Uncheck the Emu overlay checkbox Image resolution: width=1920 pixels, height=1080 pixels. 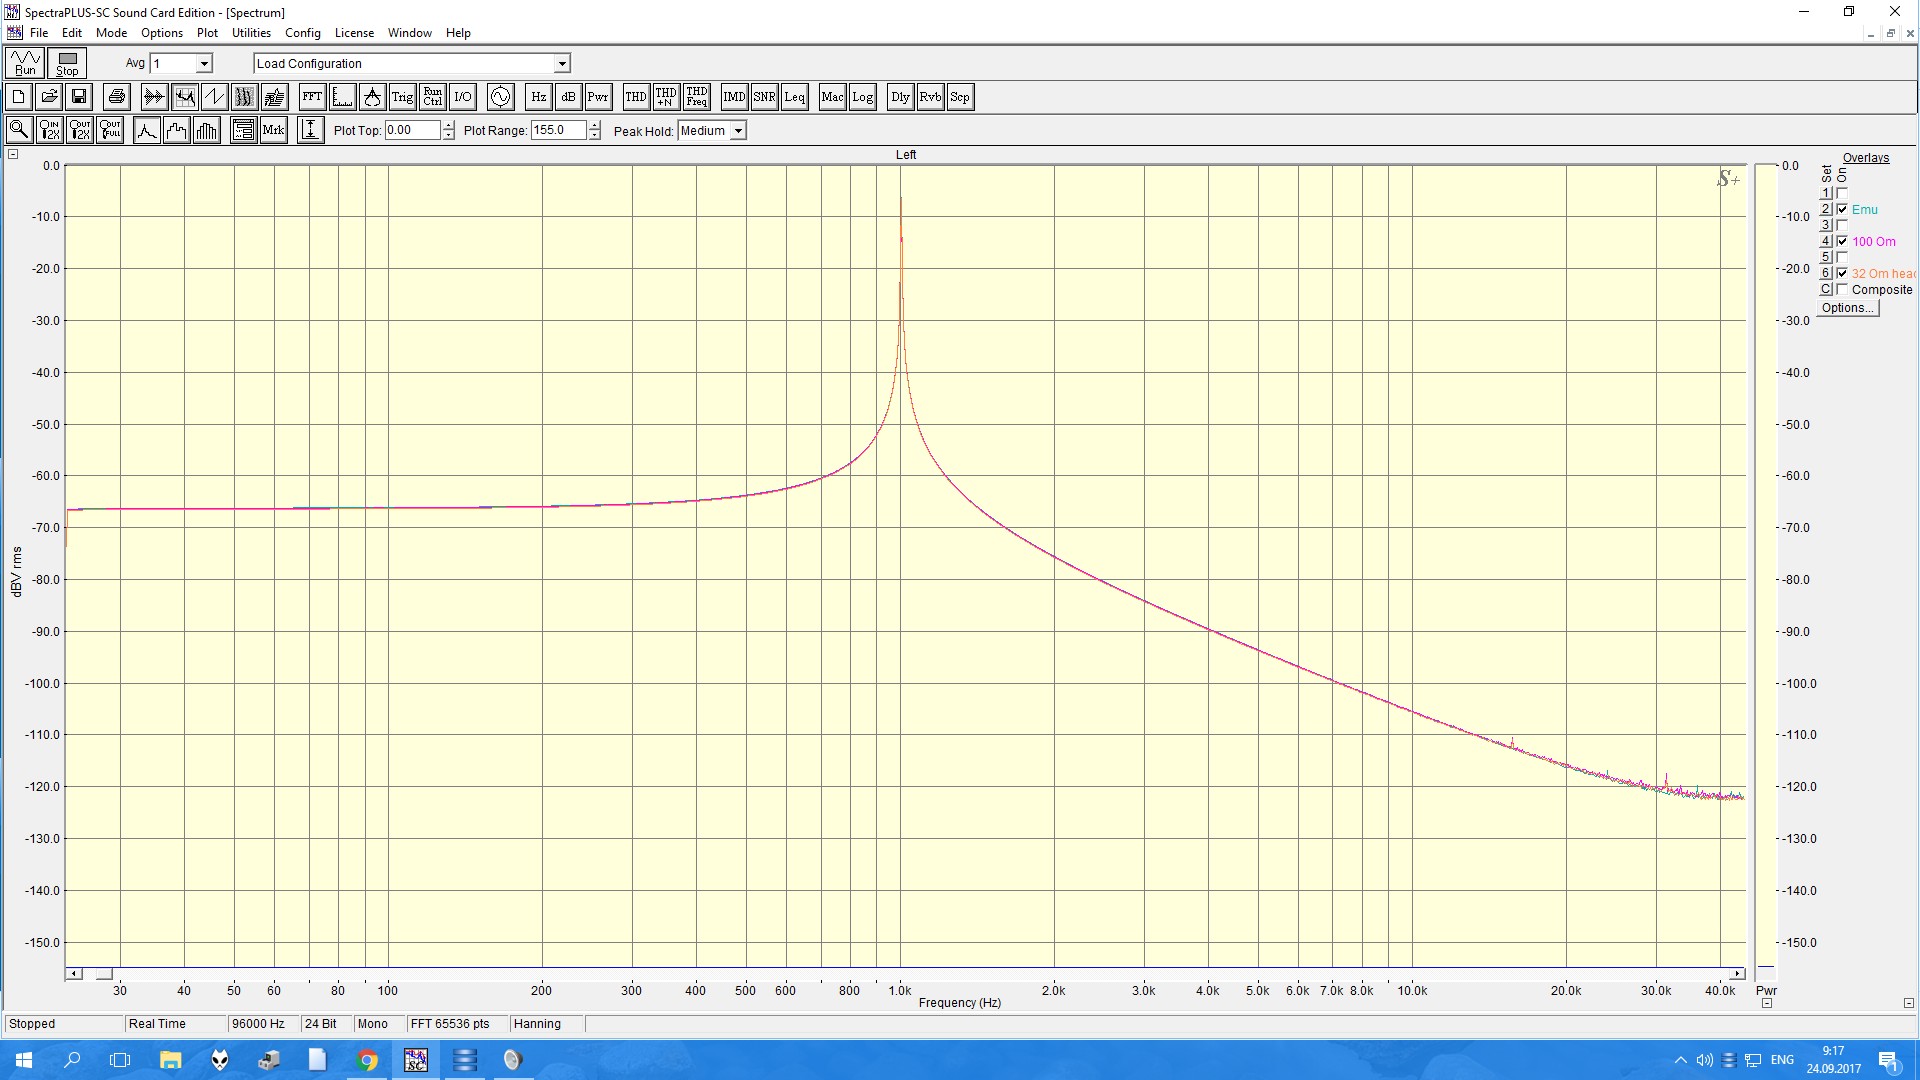pos(1842,209)
